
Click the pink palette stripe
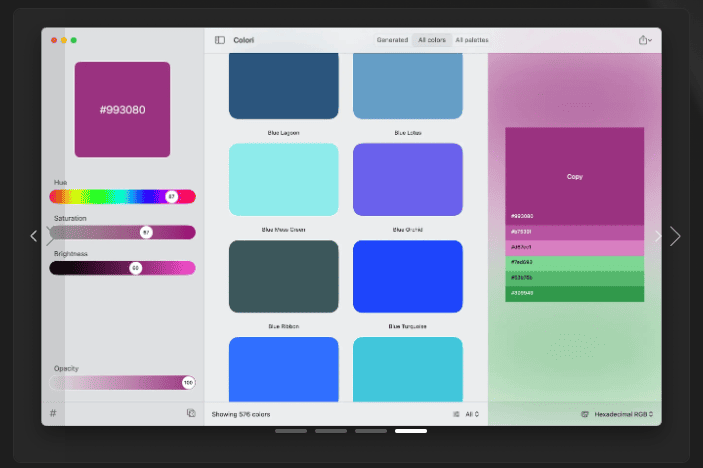point(574,247)
